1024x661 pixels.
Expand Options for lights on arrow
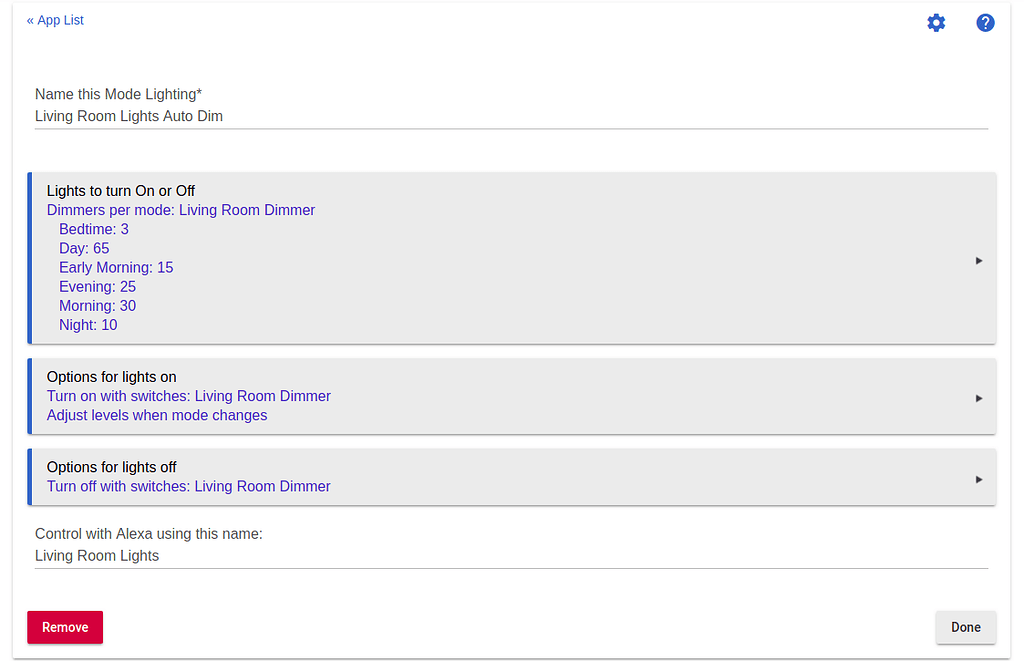[x=979, y=398]
